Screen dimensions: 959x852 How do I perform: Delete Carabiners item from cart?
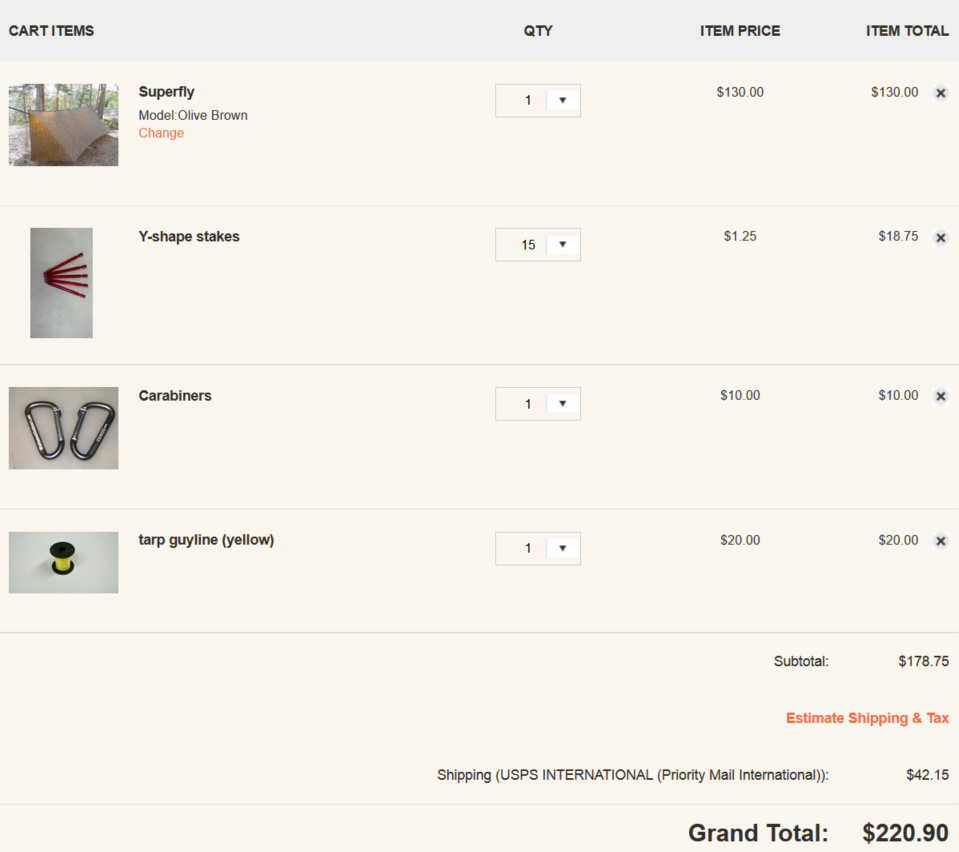click(x=940, y=396)
